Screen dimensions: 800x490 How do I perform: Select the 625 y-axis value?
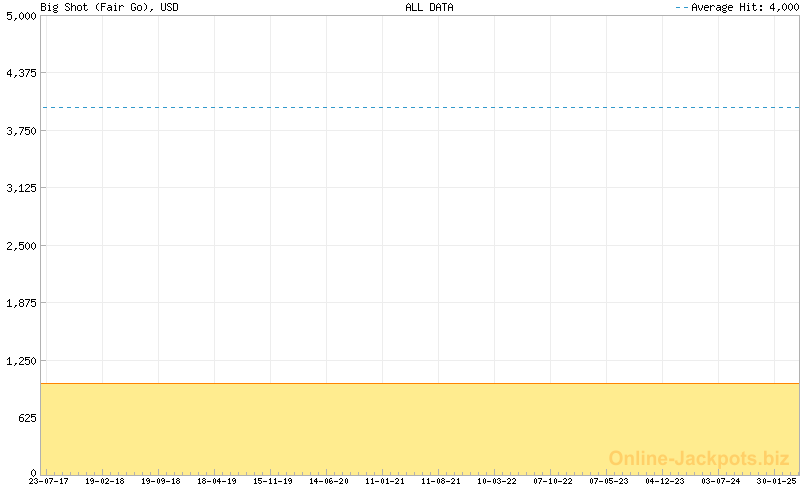[x=25, y=418]
